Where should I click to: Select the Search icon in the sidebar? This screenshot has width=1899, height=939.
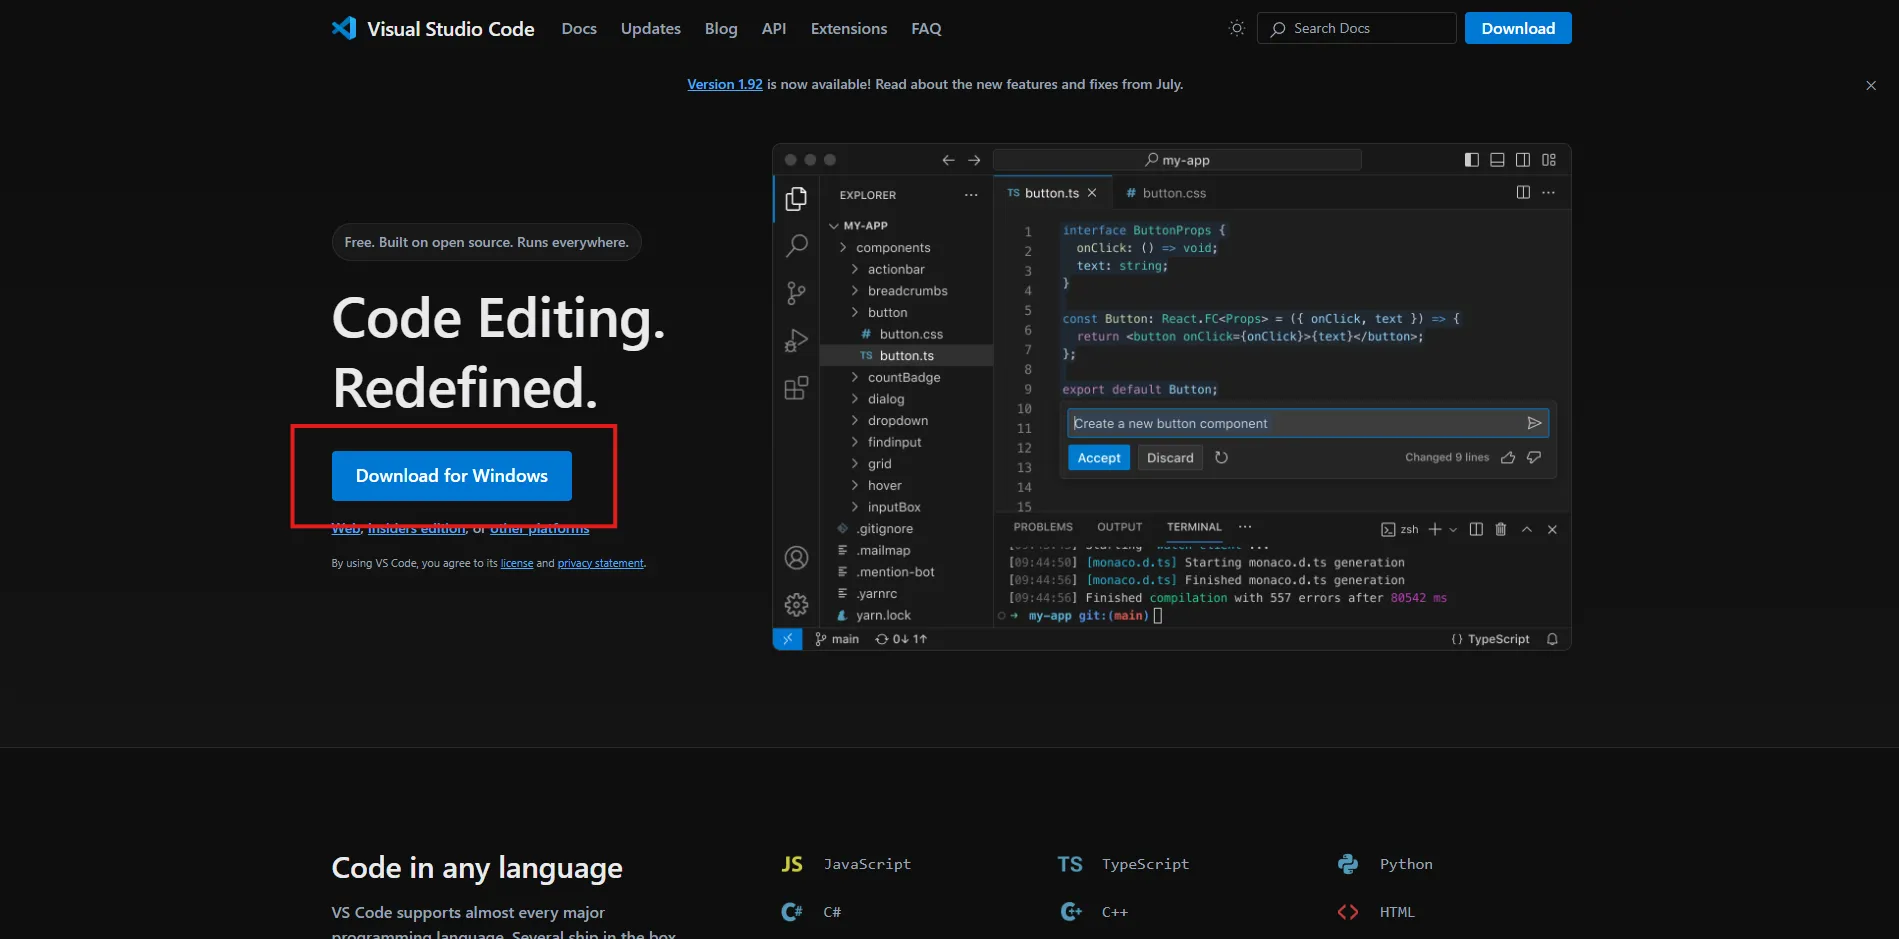pos(795,245)
